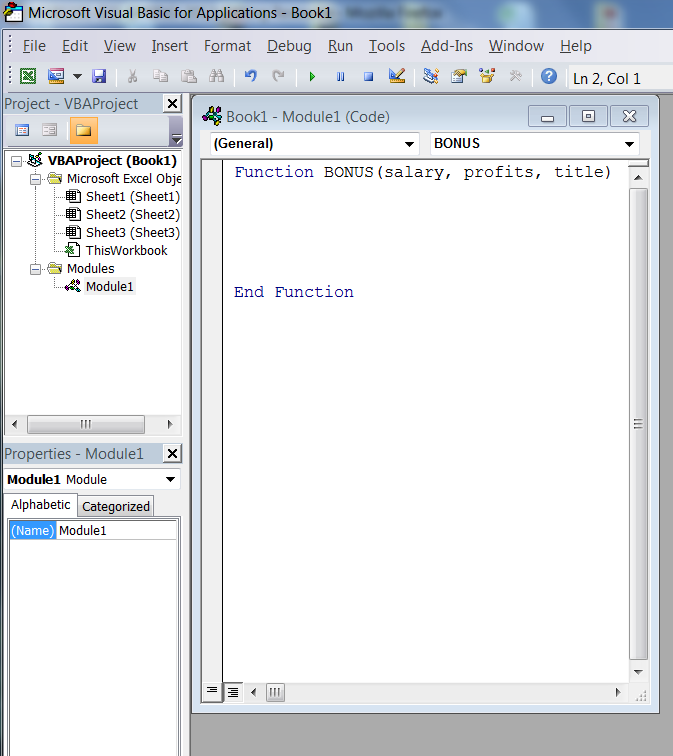The width and height of the screenshot is (673, 756).
Task: Open the Help menu
Action: (576, 46)
